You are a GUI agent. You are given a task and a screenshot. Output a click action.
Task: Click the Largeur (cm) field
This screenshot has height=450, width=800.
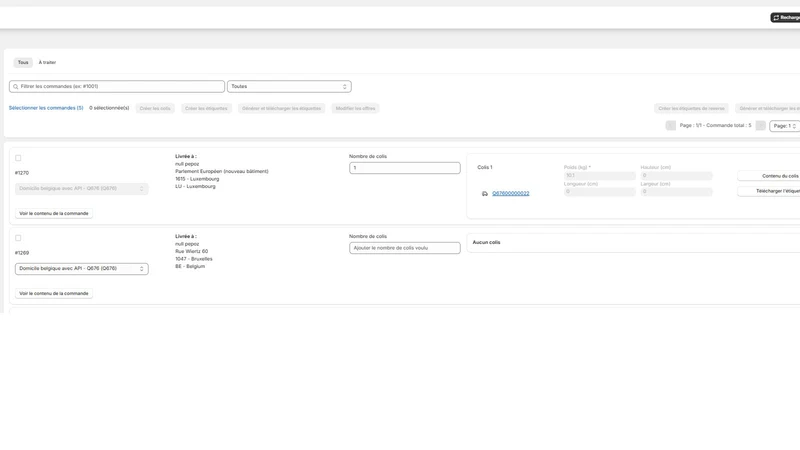click(x=677, y=192)
